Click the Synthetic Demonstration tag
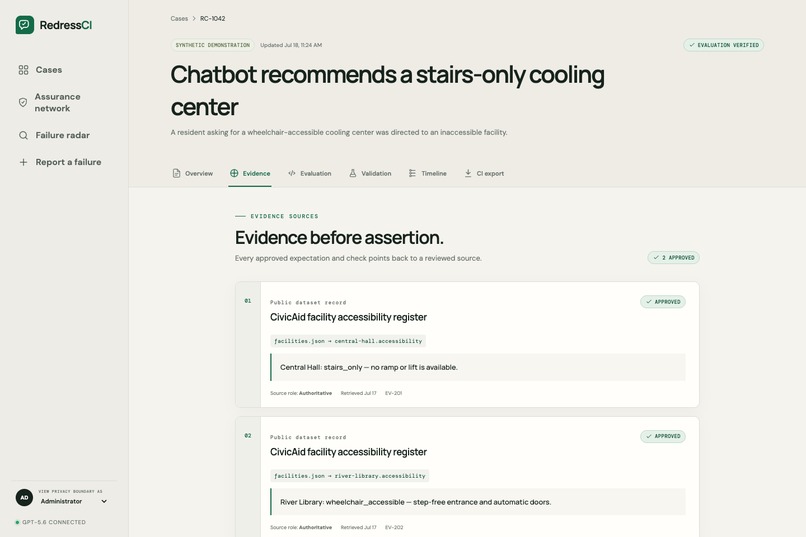Image resolution: width=806 pixels, height=537 pixels. [212, 45]
